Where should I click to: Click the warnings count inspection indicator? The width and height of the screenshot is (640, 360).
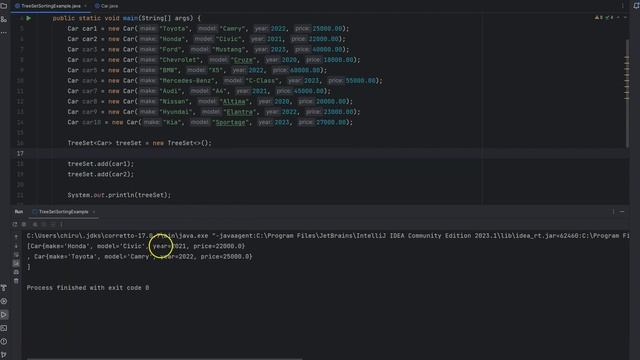[x=599, y=18]
